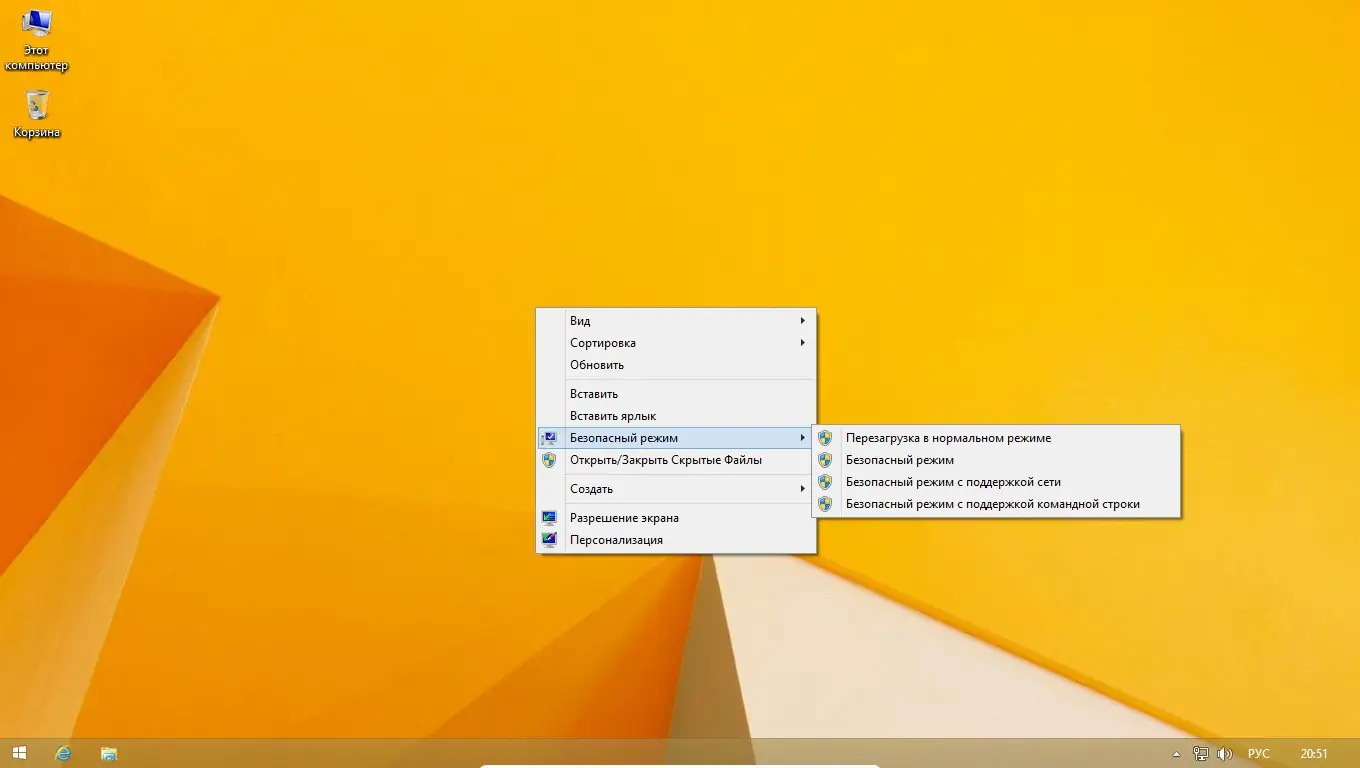Expand the Создать submenu
Screen dimensions: 1360x768
676,489
